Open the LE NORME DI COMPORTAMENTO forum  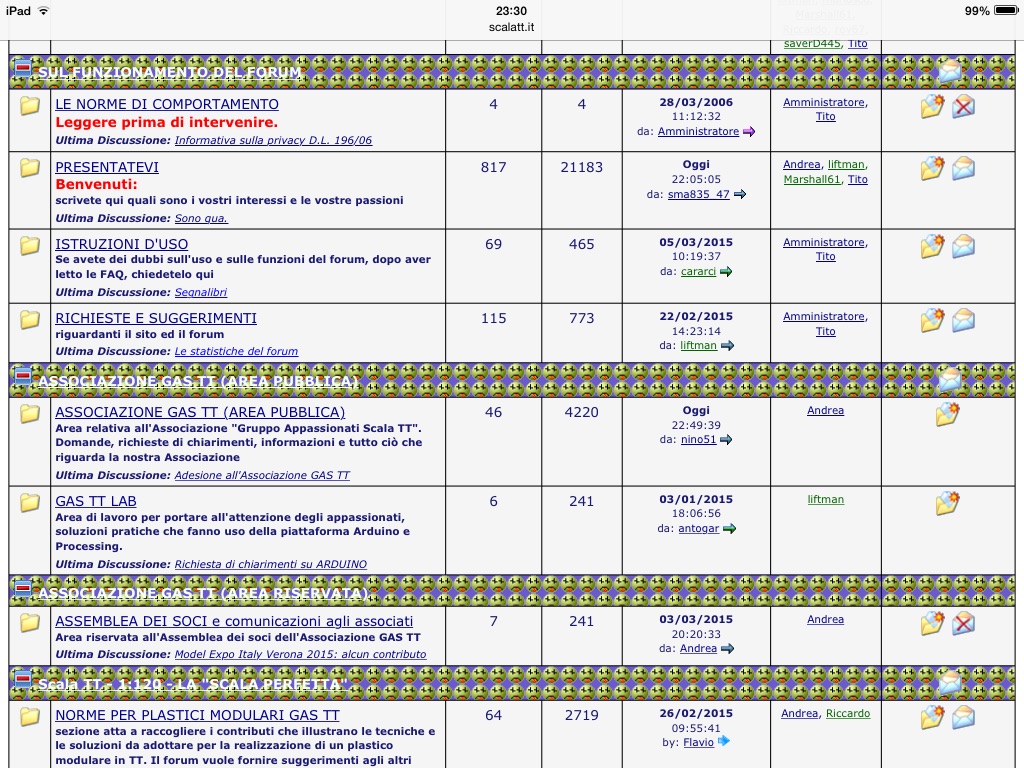[167, 104]
